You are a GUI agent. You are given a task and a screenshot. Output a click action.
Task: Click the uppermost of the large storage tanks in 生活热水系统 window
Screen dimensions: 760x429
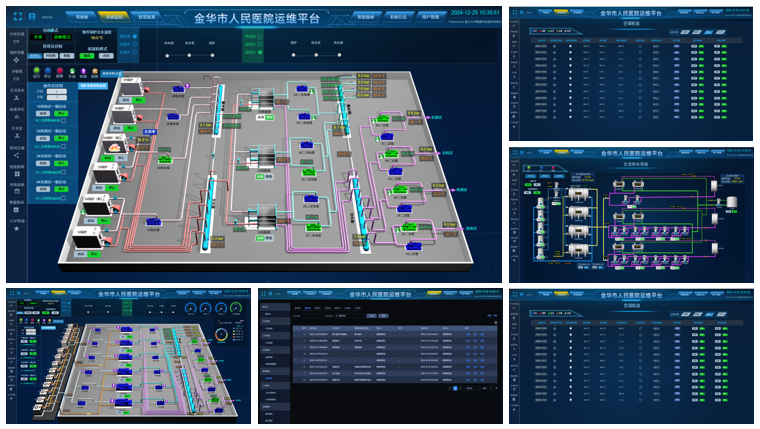578,194
